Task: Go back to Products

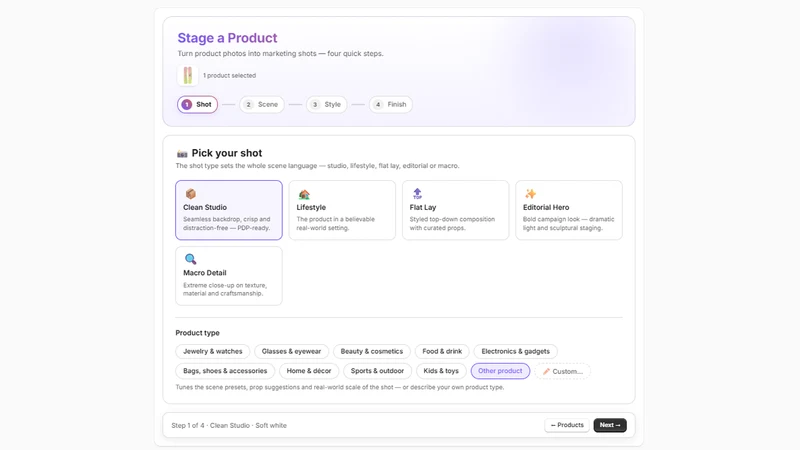Action: click(567, 425)
